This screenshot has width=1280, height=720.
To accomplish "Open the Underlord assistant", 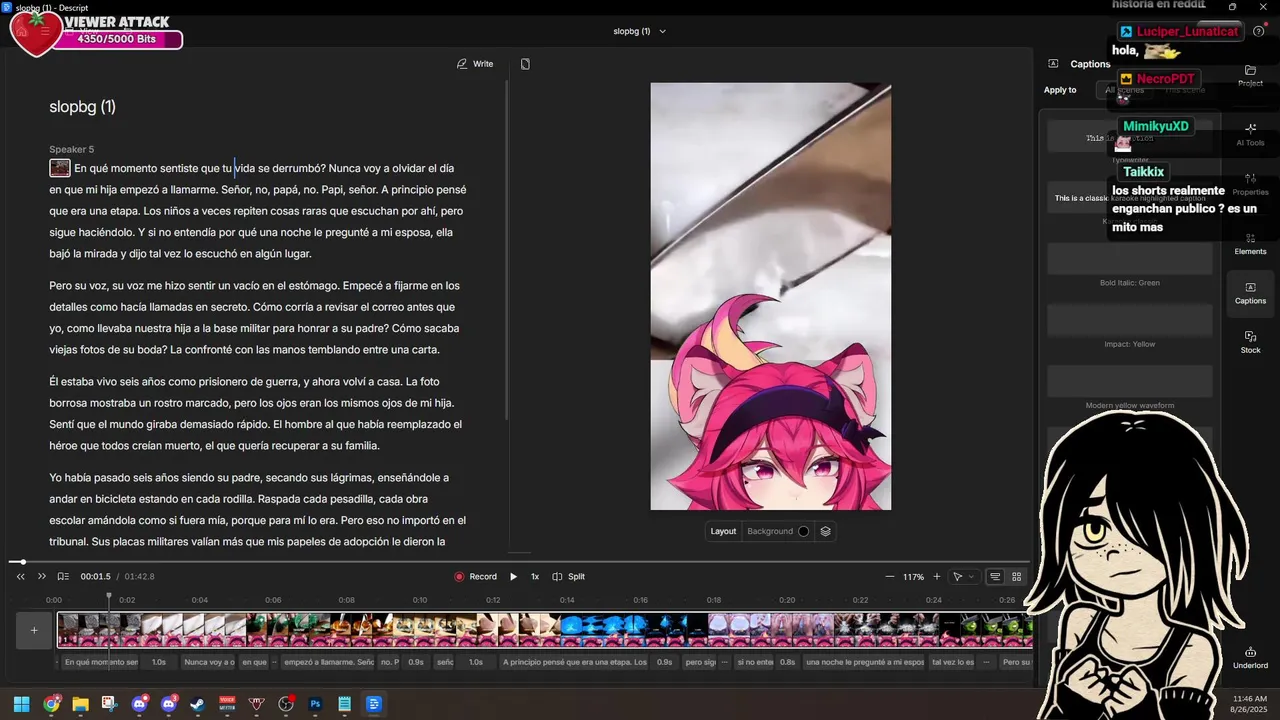I will [x=1250, y=657].
